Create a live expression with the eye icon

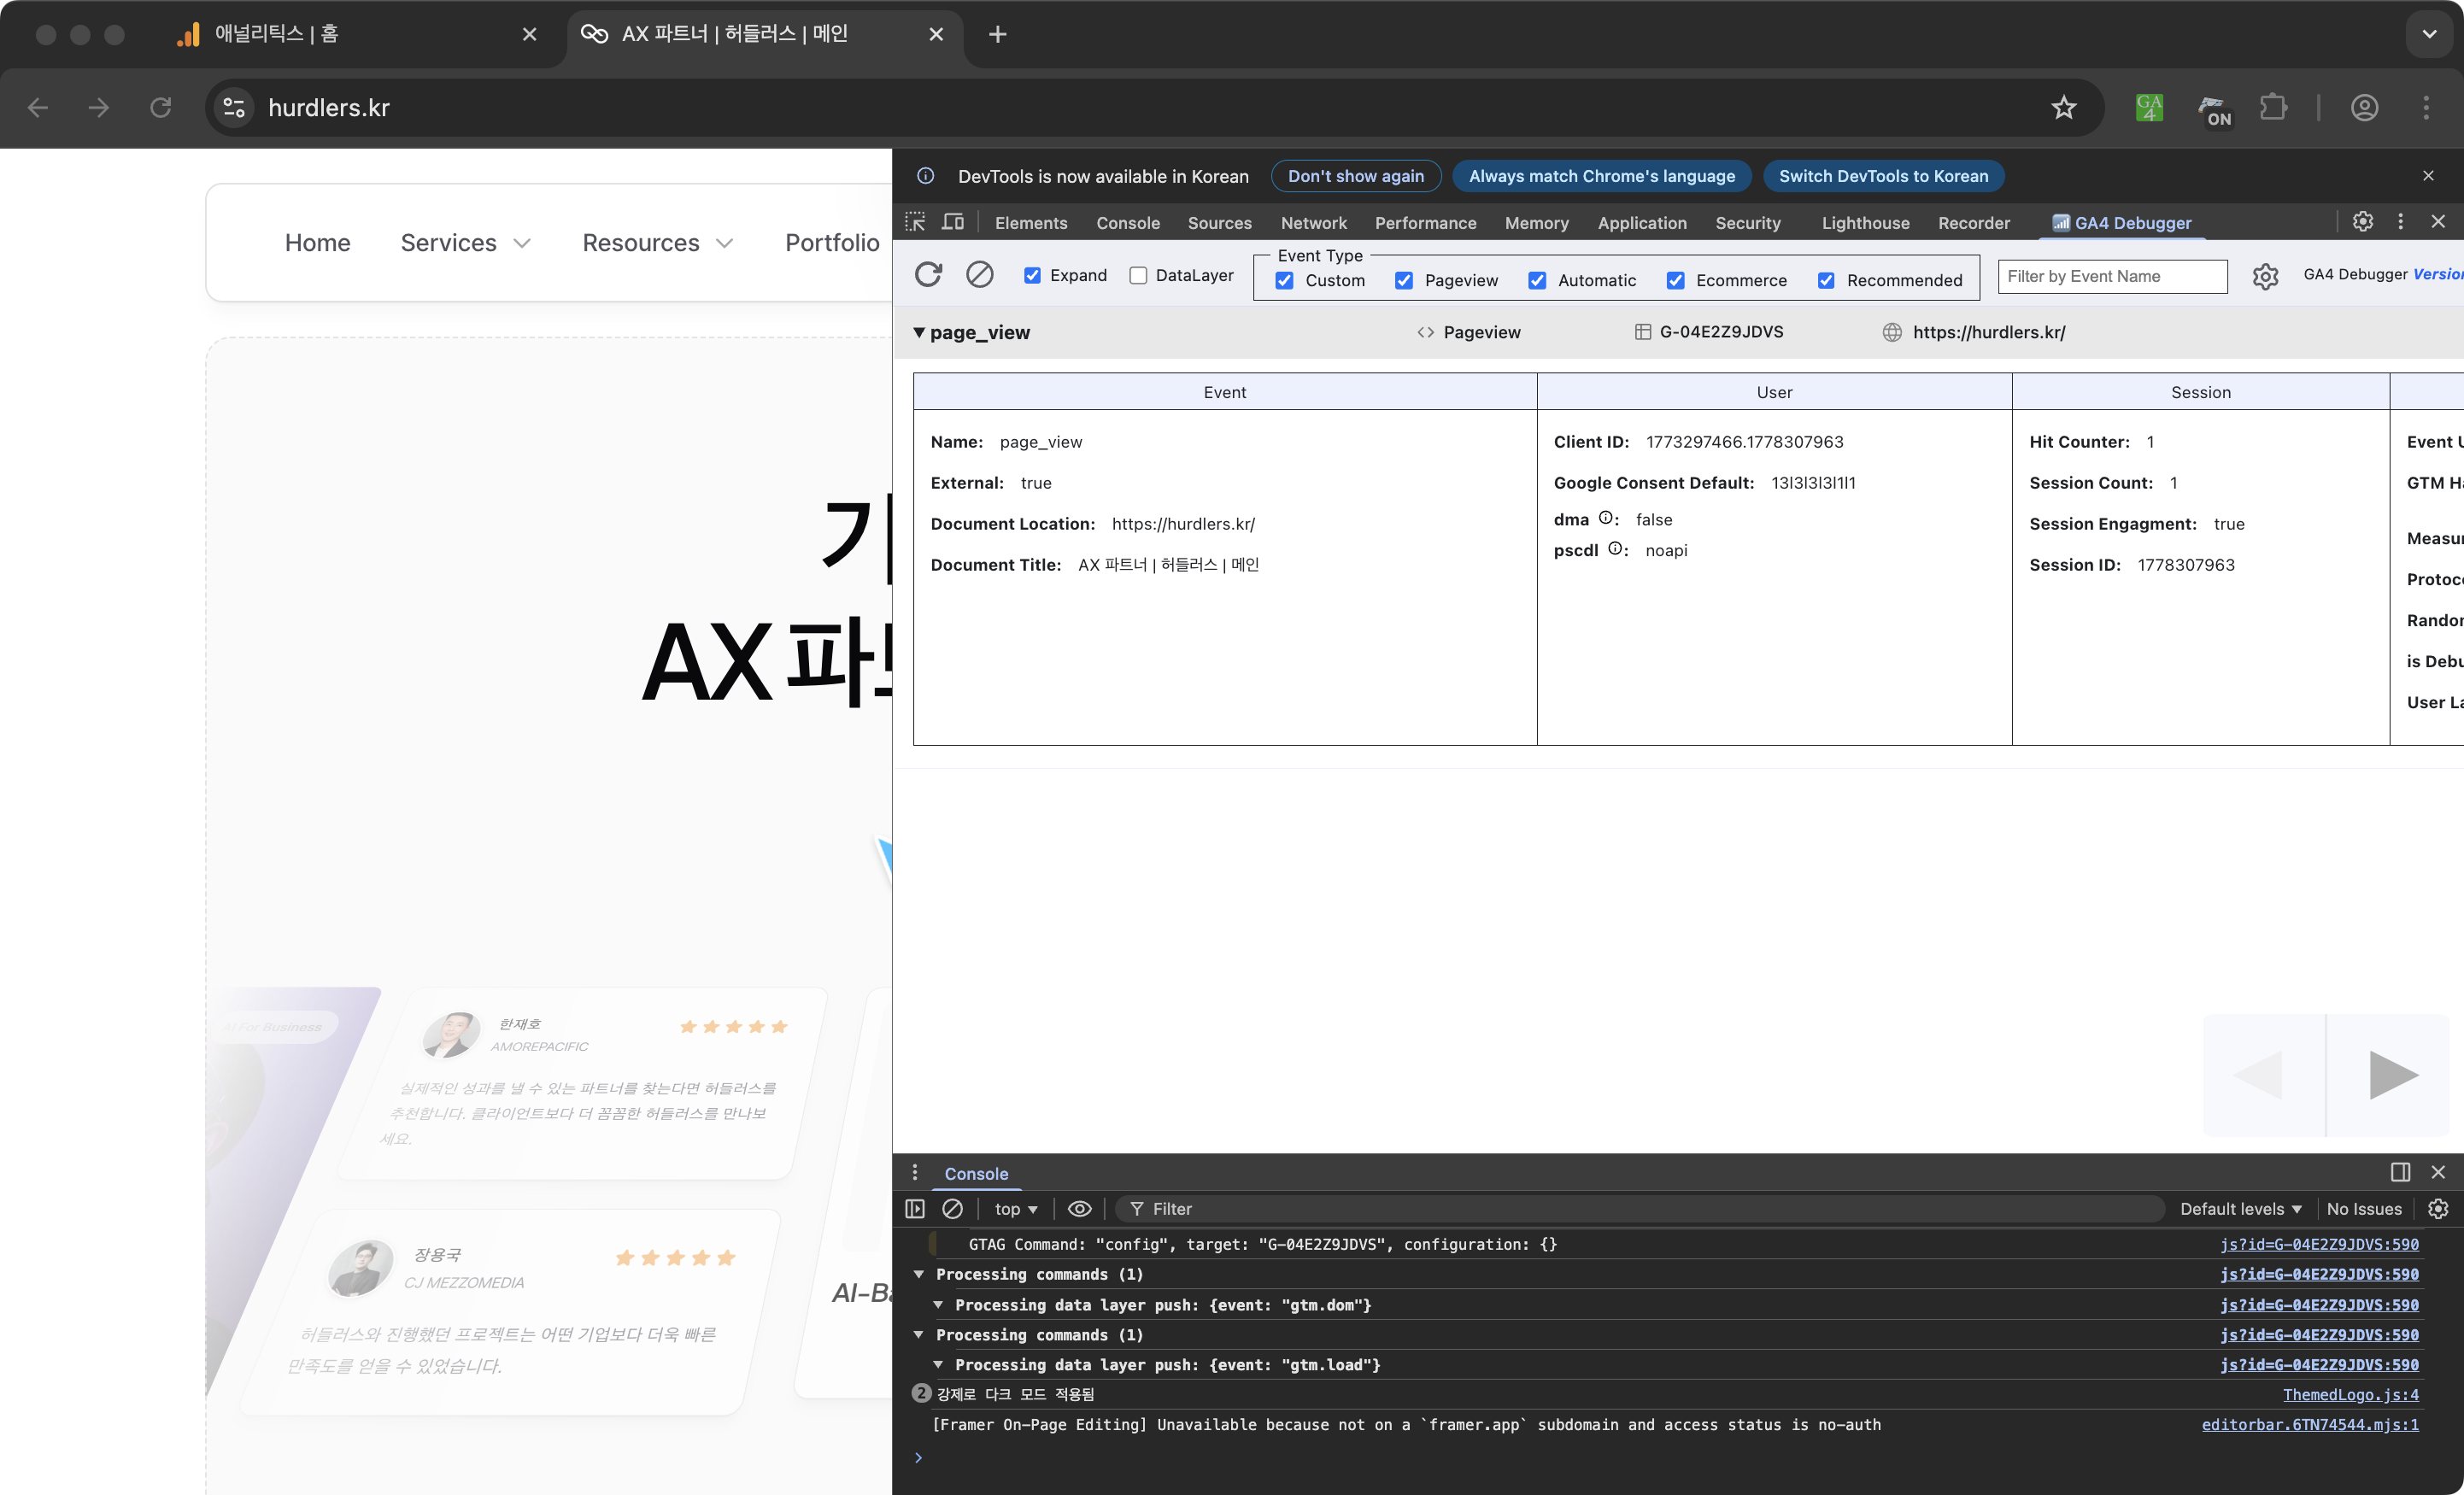pyautogui.click(x=1079, y=1208)
